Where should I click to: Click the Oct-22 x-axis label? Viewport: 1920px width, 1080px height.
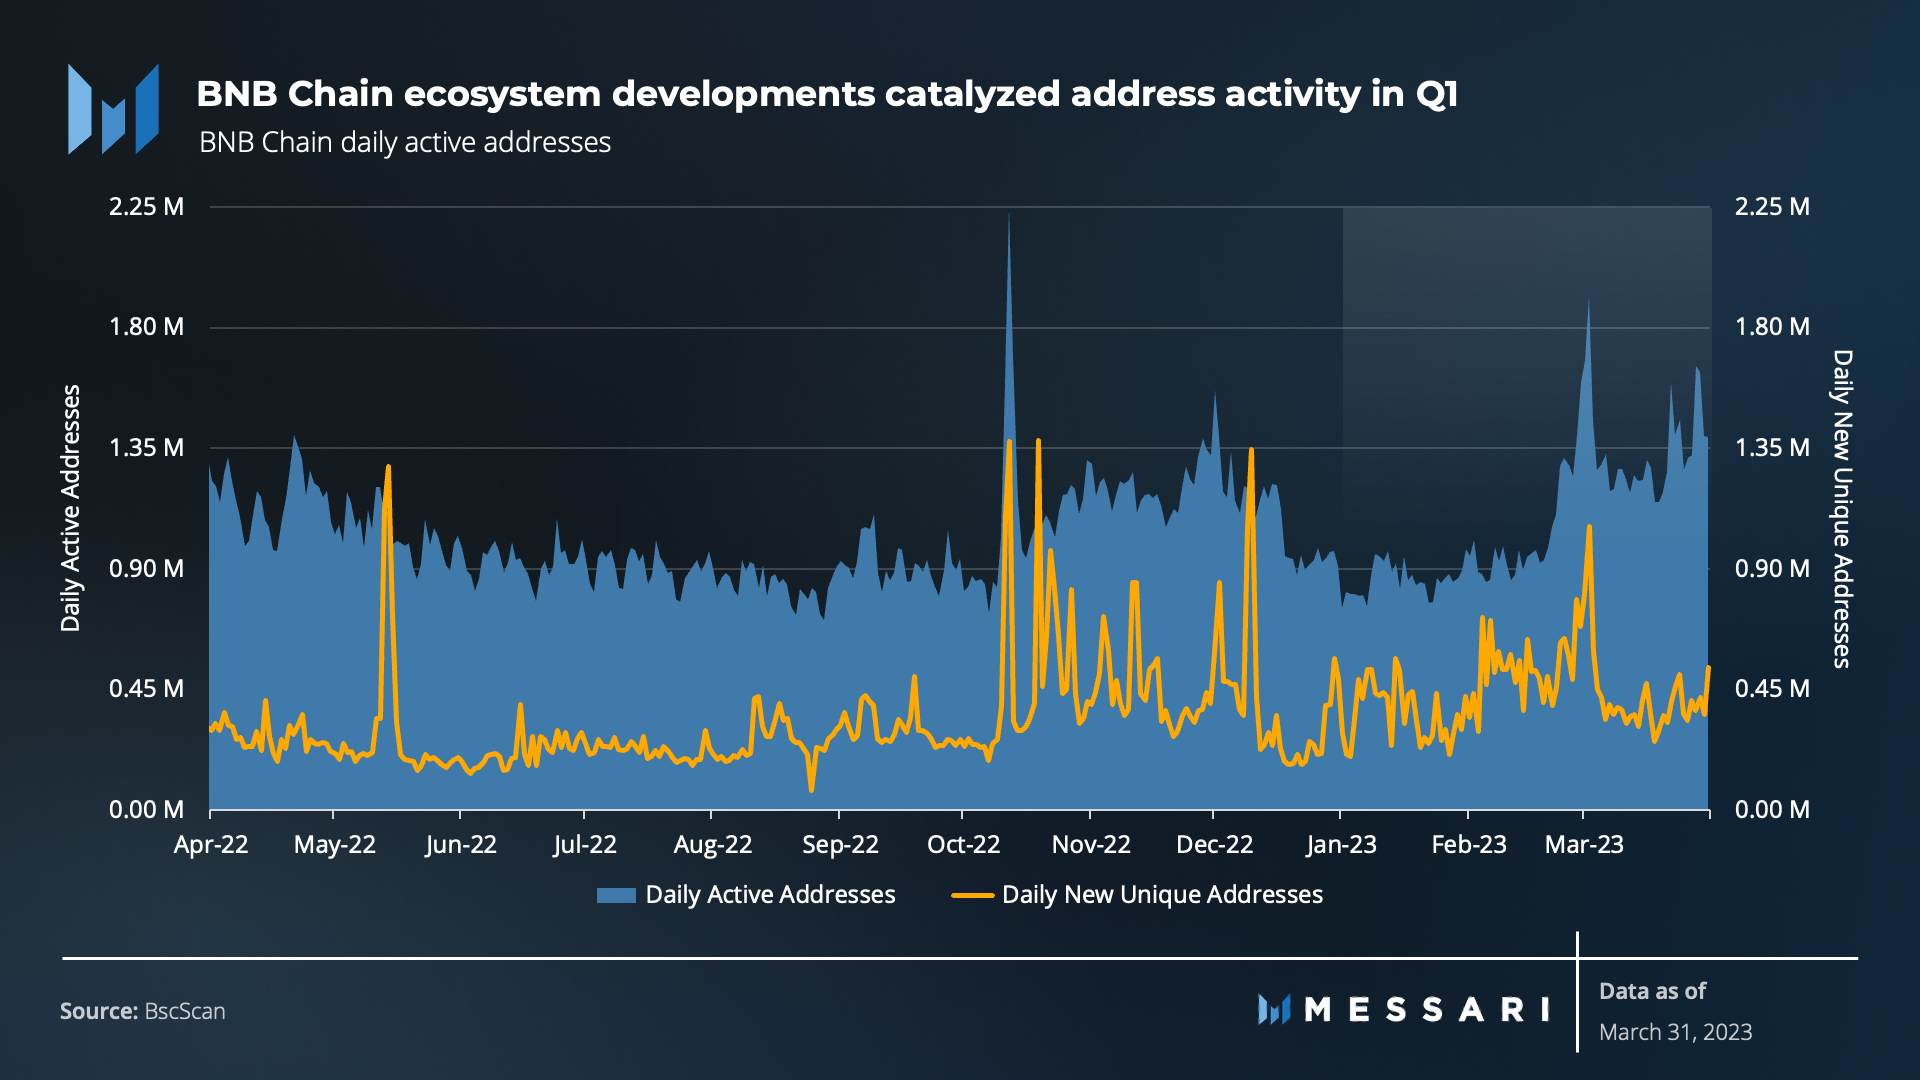coord(963,845)
